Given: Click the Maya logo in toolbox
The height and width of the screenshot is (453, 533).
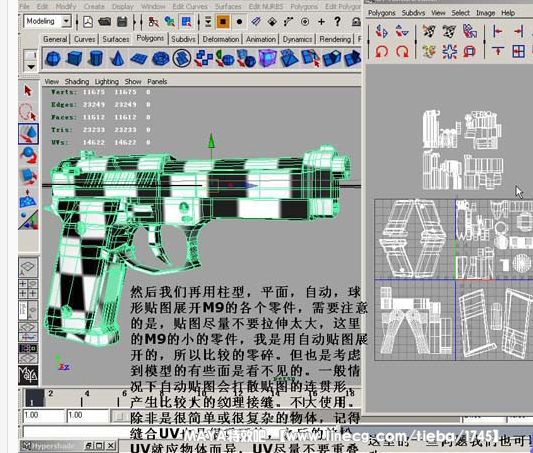Looking at the screenshot, I should 28,375.
